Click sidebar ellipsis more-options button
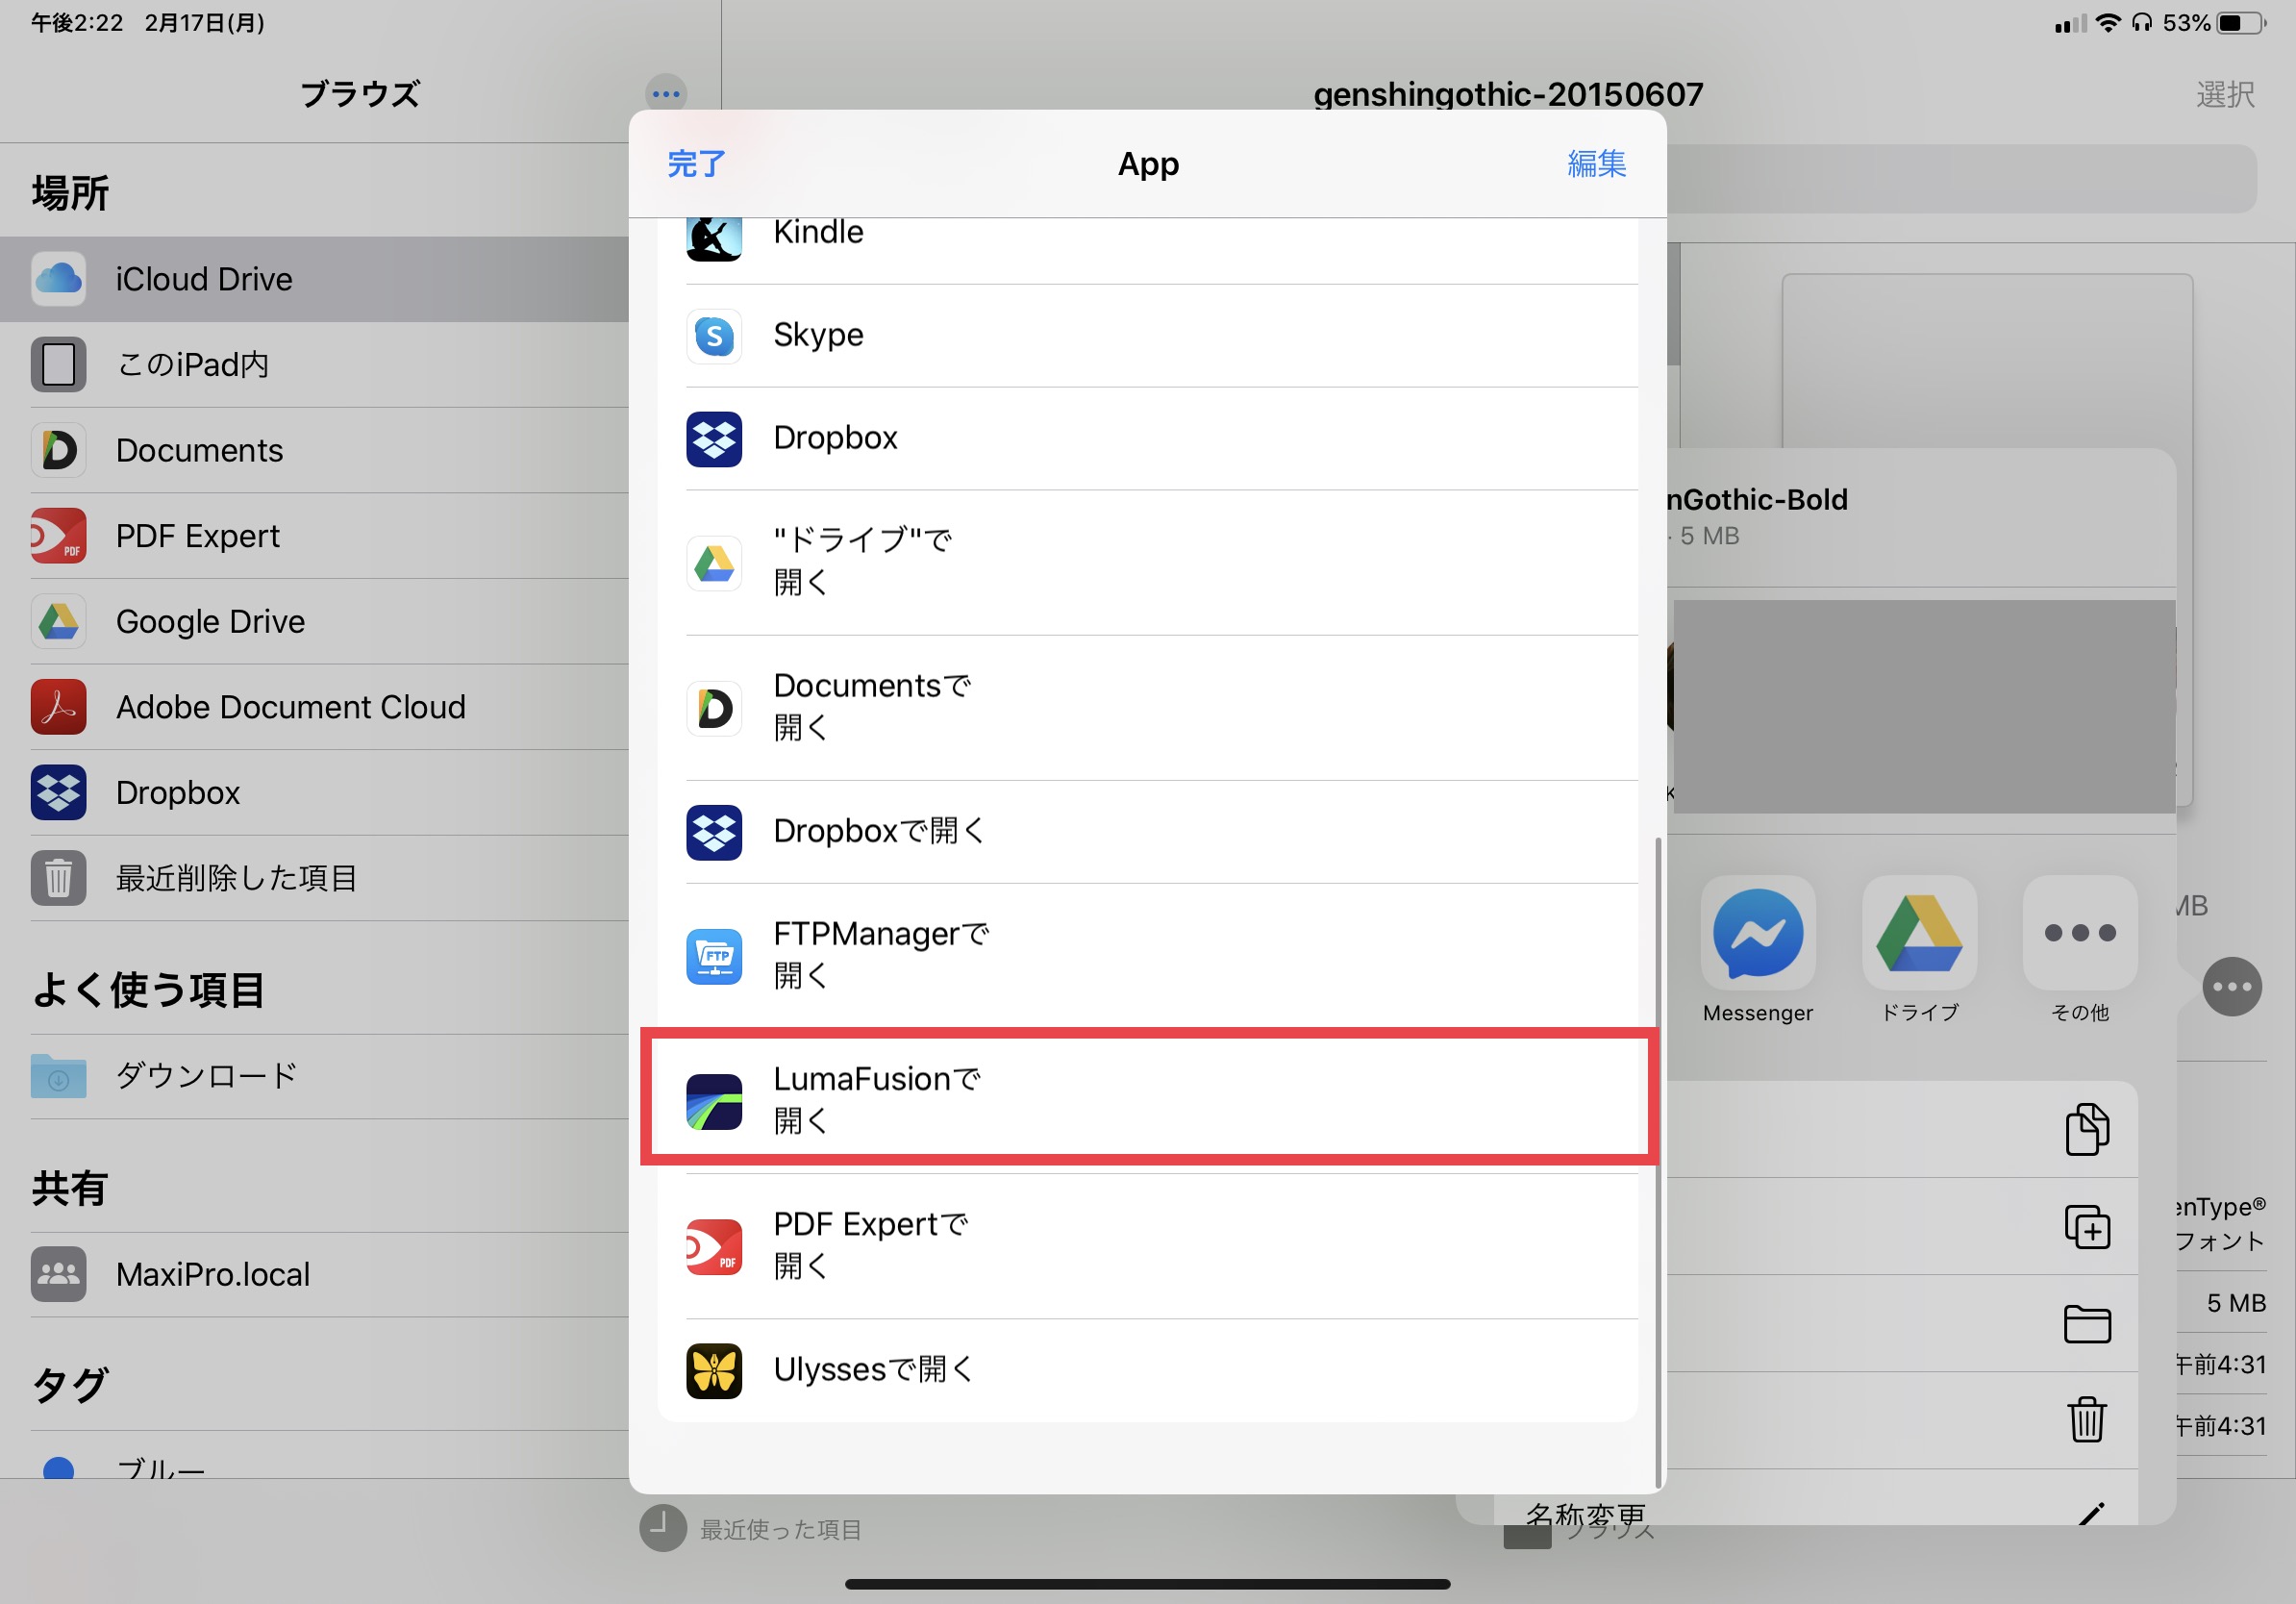Screen dimensions: 2296x1604 (666, 95)
